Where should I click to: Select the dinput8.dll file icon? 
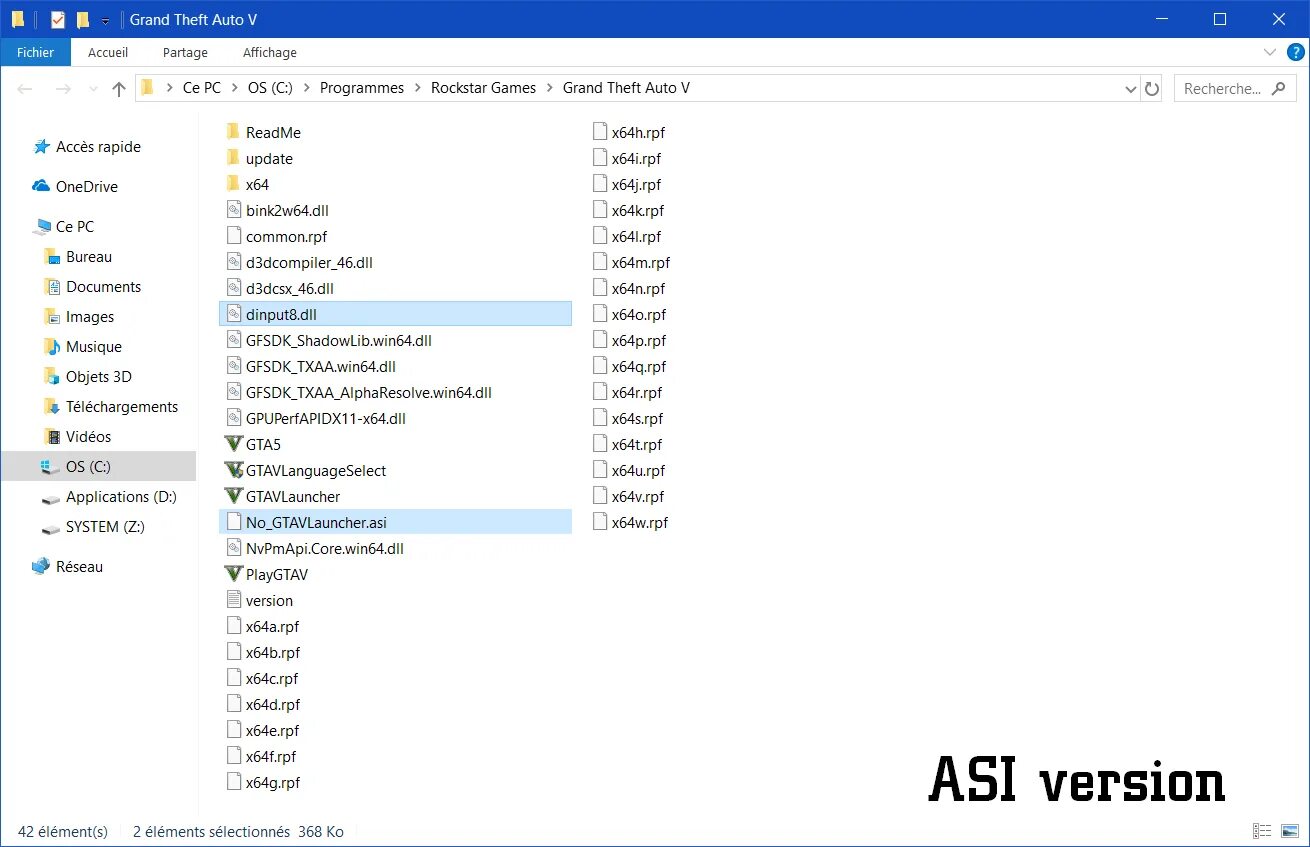pyautogui.click(x=234, y=314)
